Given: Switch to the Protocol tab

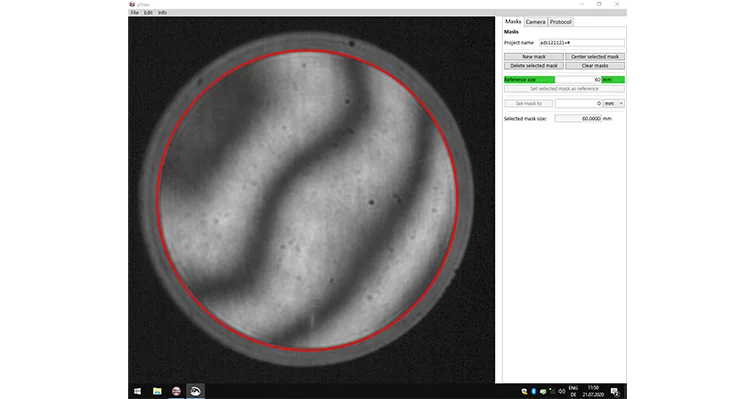Looking at the screenshot, I should pyautogui.click(x=560, y=22).
